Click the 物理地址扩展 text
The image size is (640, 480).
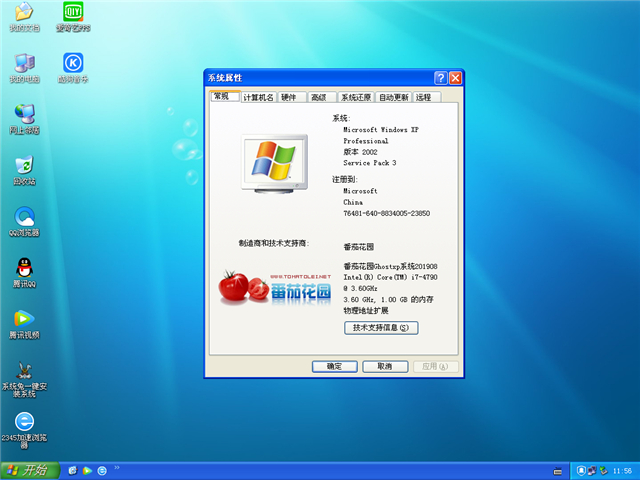point(366,311)
